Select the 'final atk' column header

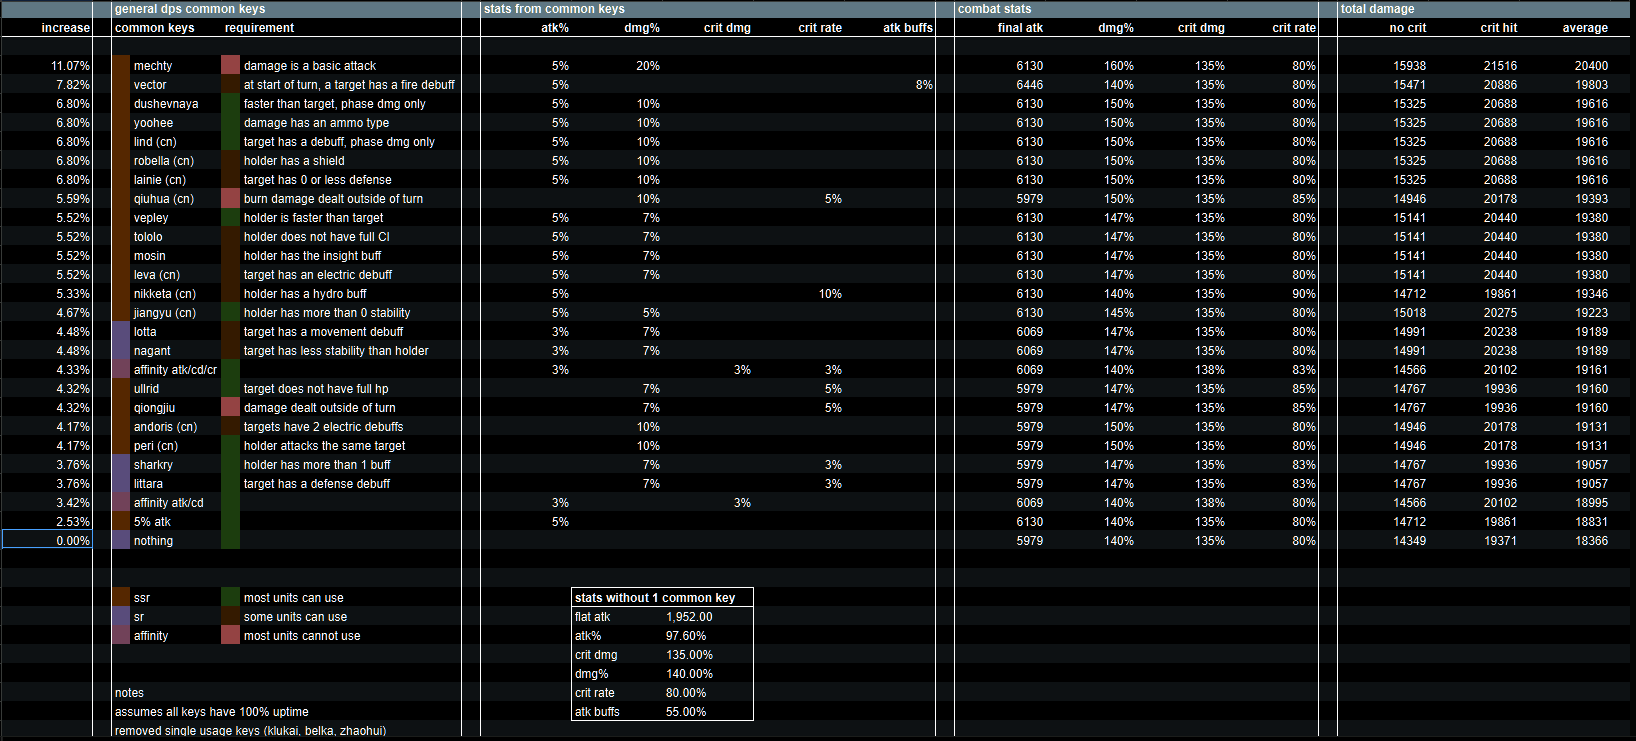point(1020,28)
